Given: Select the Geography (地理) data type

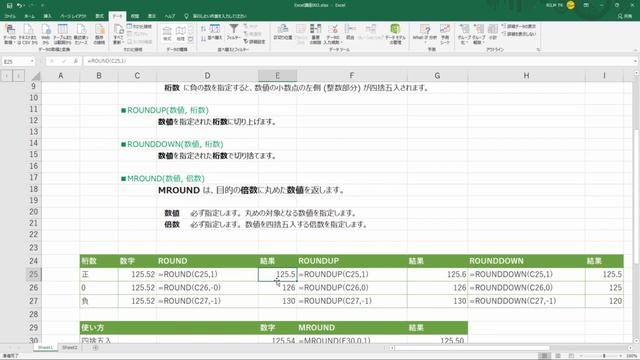Looking at the screenshot, I should coord(180,33).
